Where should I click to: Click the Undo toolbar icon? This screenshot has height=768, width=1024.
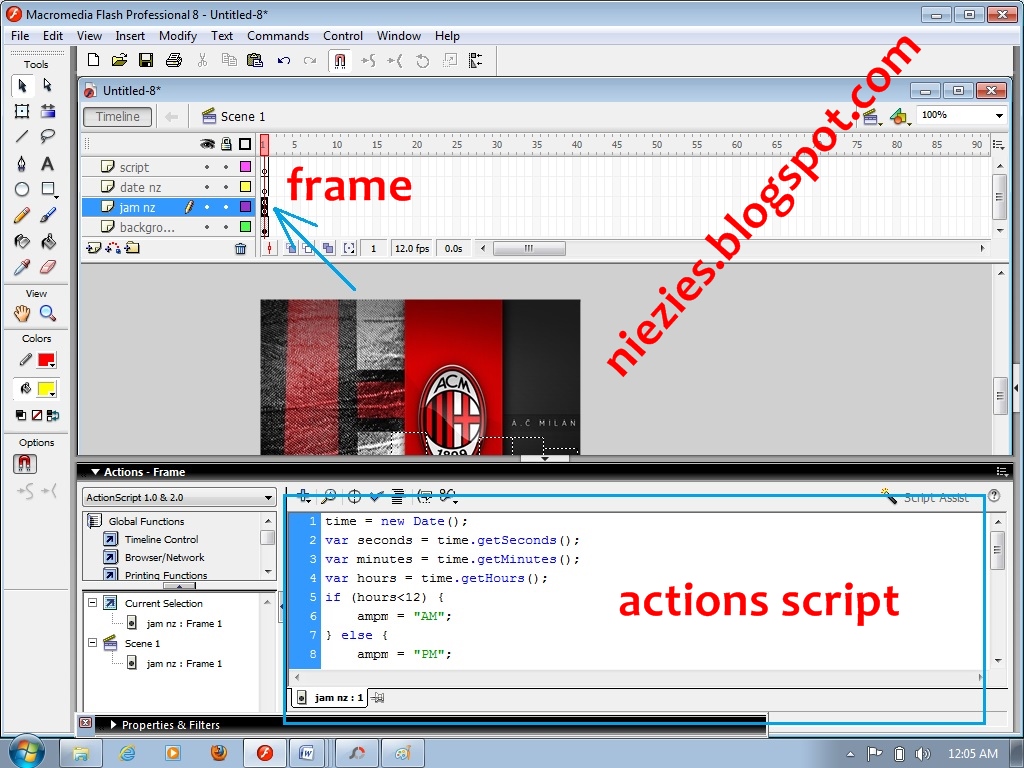coord(283,61)
